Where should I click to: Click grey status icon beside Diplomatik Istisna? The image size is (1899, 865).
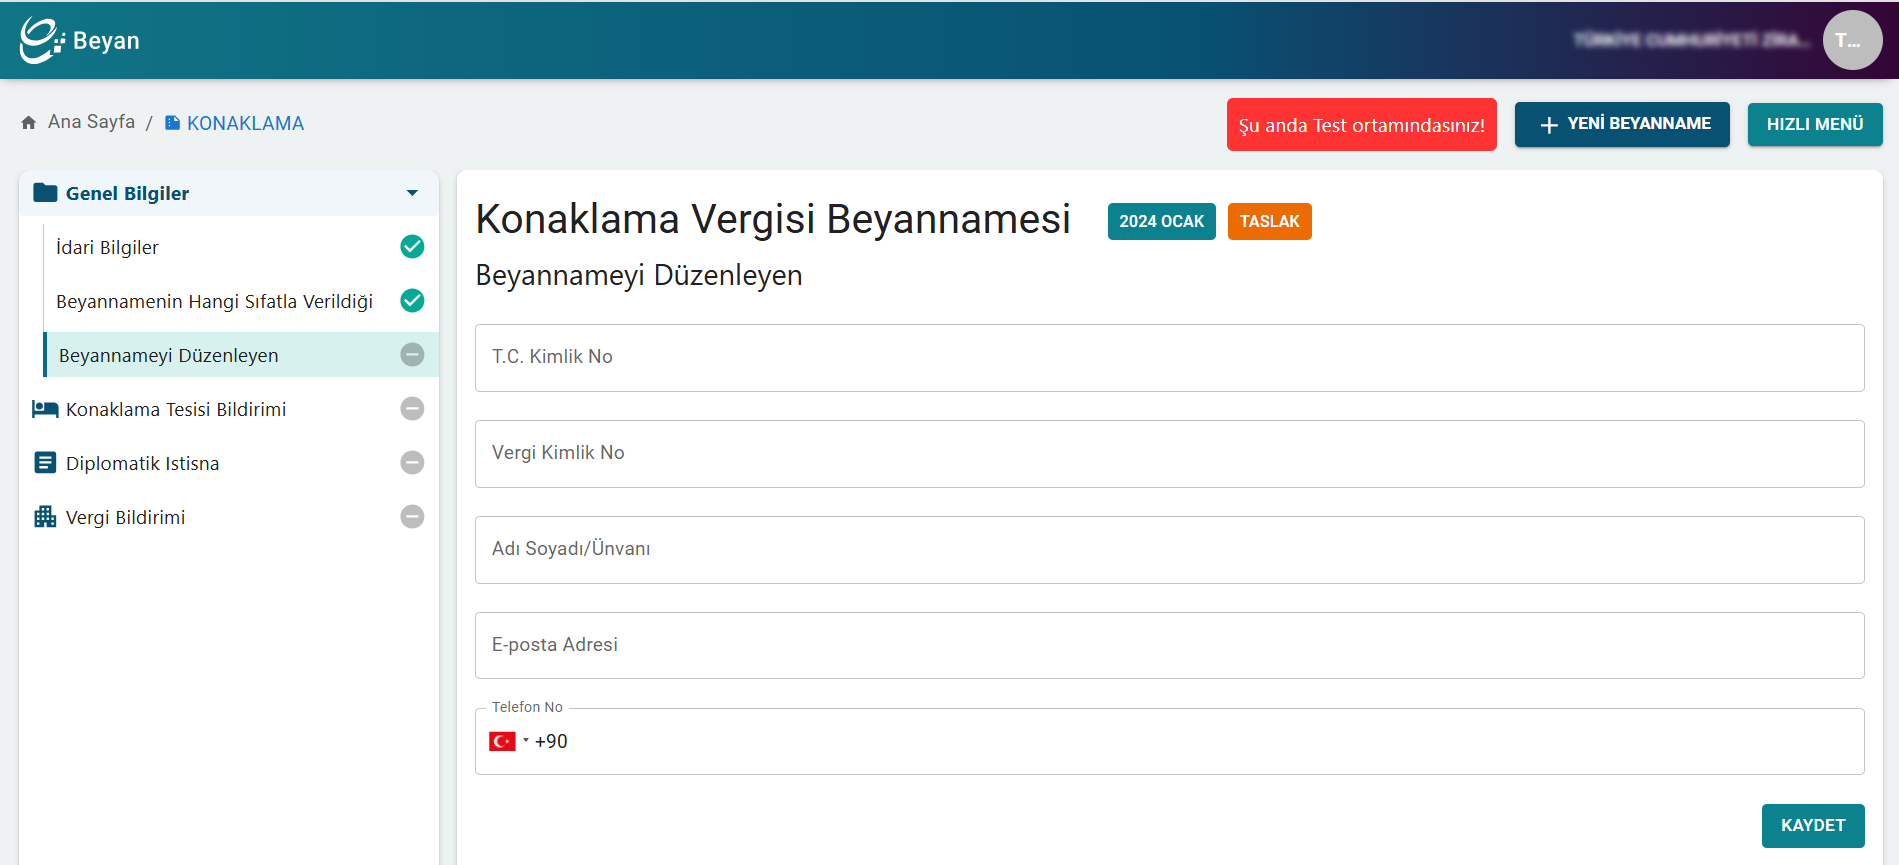click(x=412, y=463)
